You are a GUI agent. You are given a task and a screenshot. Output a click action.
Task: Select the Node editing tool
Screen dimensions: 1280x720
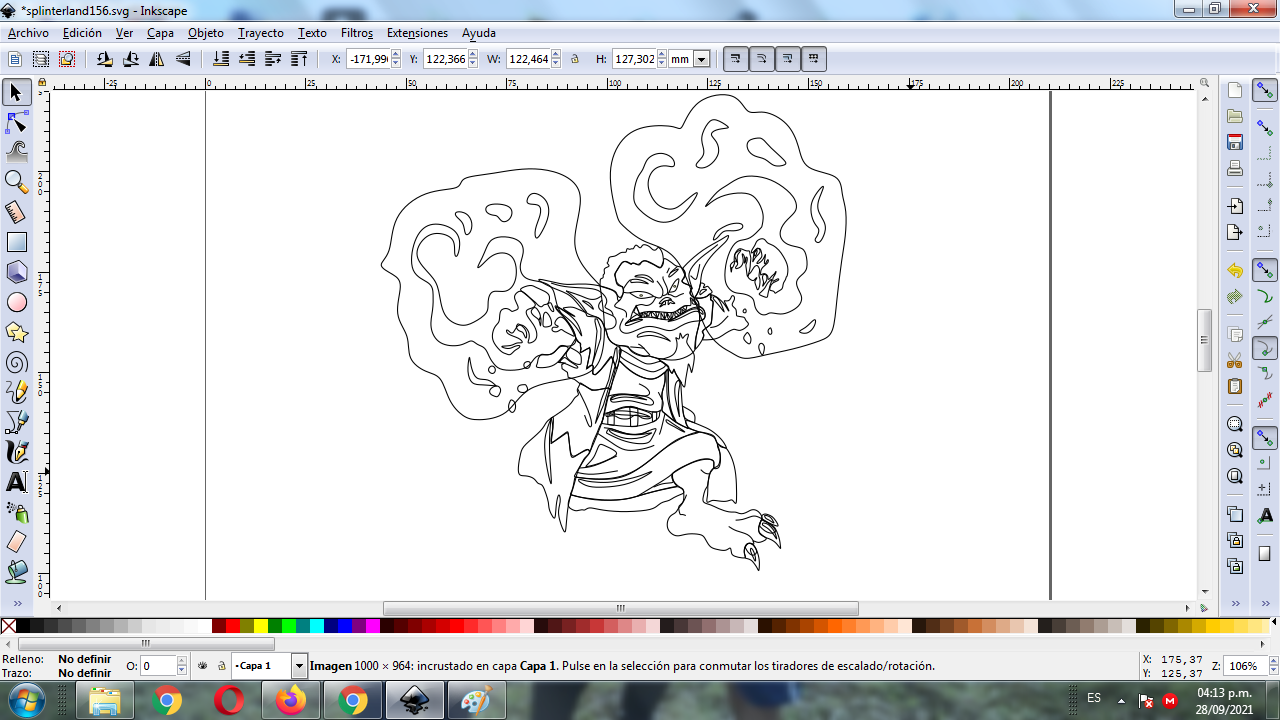16,122
